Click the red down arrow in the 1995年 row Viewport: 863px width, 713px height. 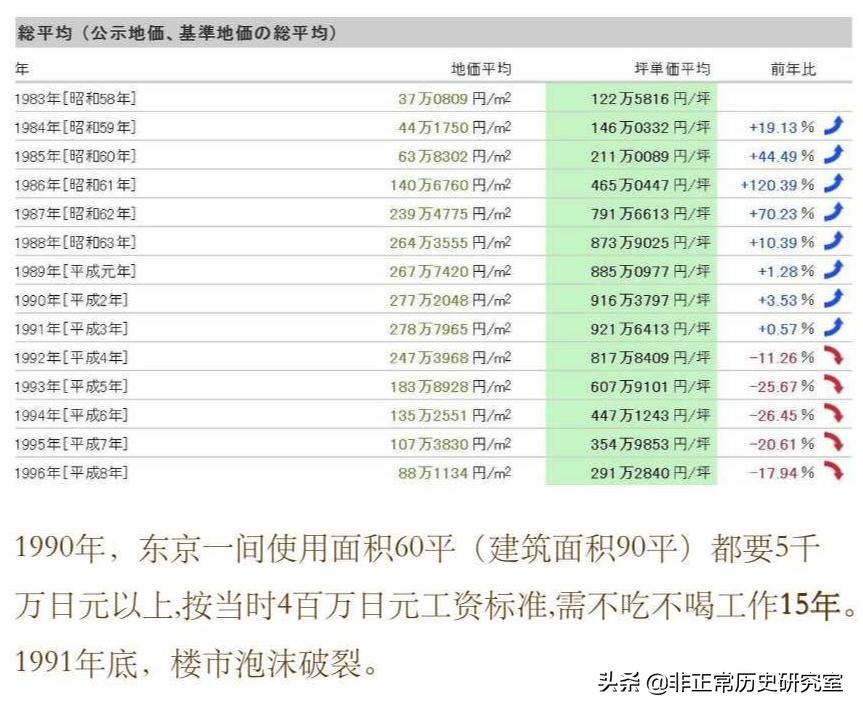tap(834, 442)
